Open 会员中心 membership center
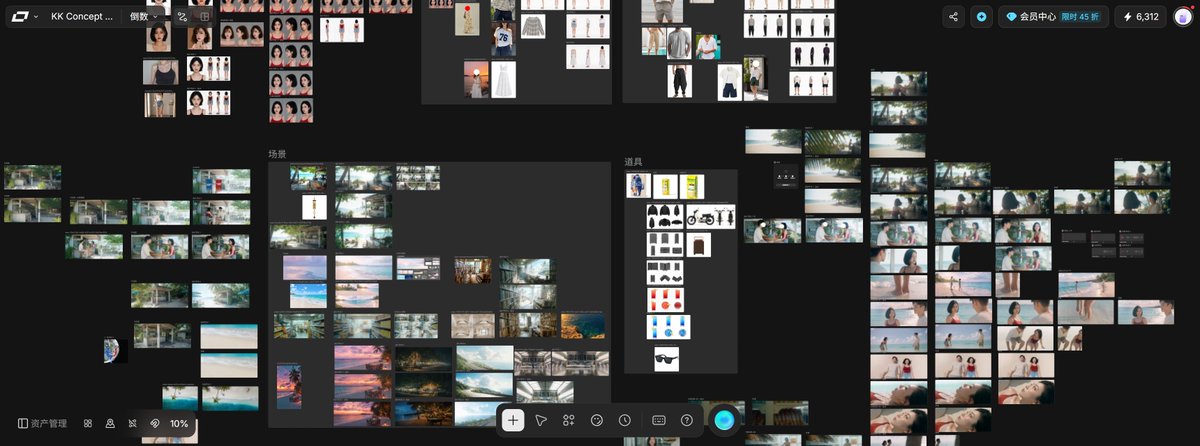The width and height of the screenshot is (1200, 446). tap(1052, 16)
